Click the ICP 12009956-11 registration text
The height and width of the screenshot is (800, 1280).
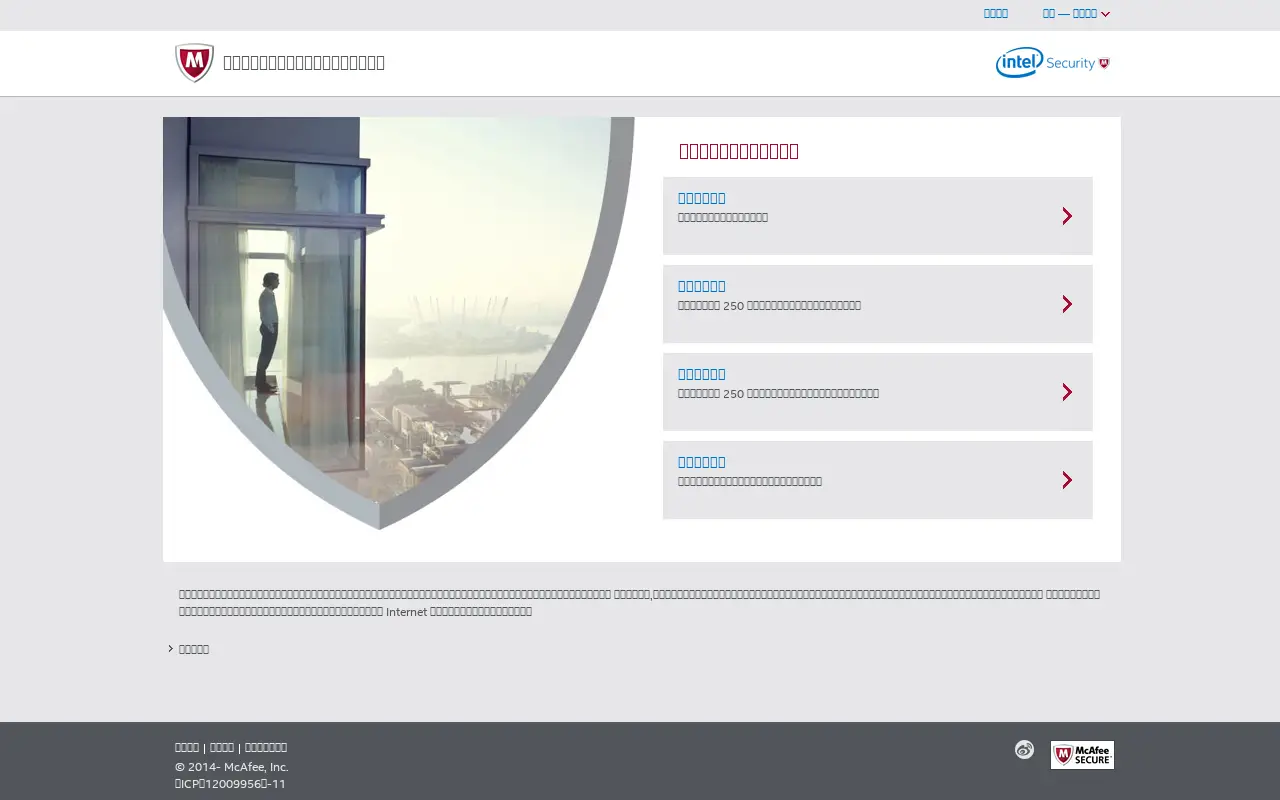tap(231, 784)
